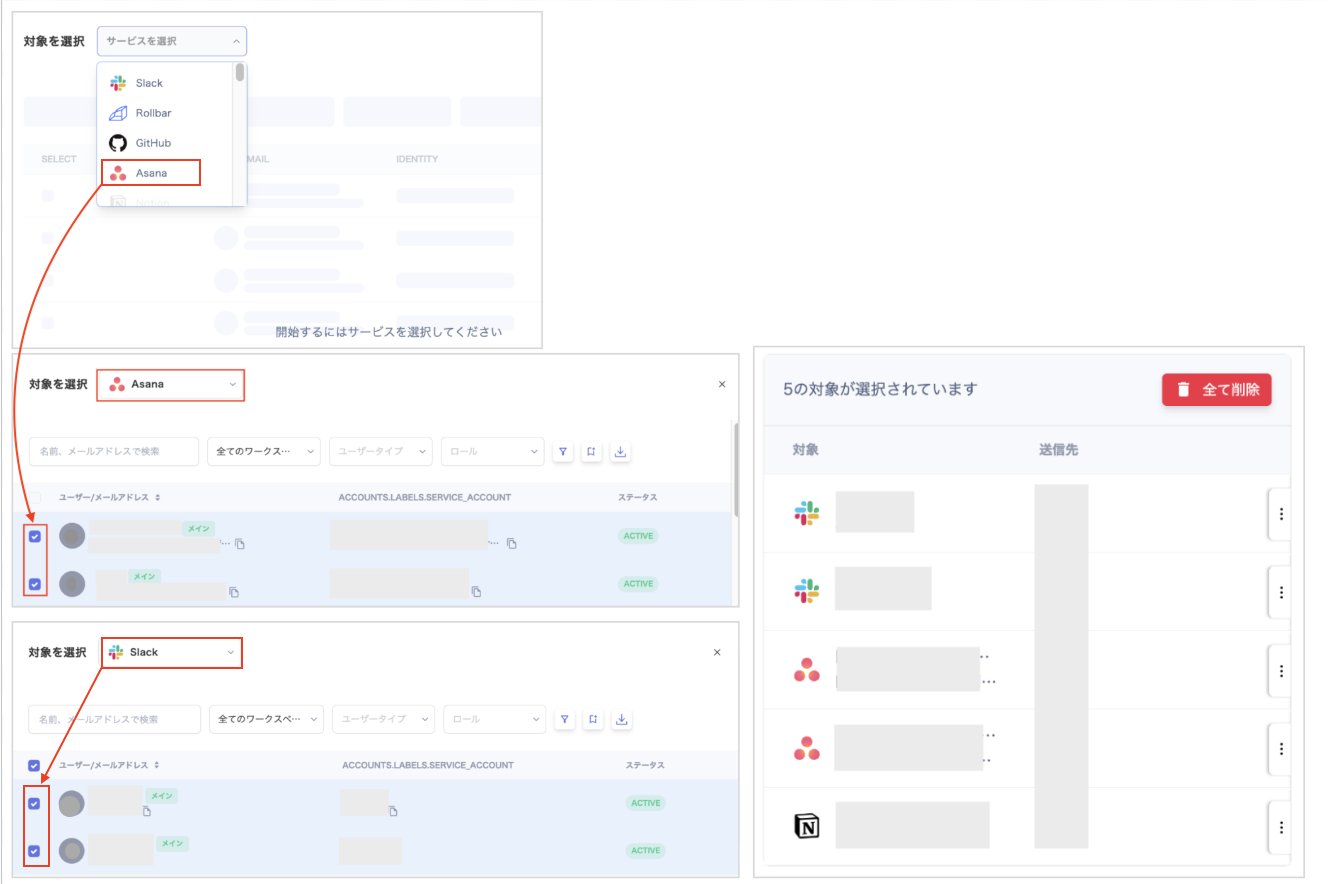The image size is (1328, 884).
Task: Click ACCOUNTS.LABELS.SERVICE_ACCOUNT header in the Asana panel
Action: 425,497
